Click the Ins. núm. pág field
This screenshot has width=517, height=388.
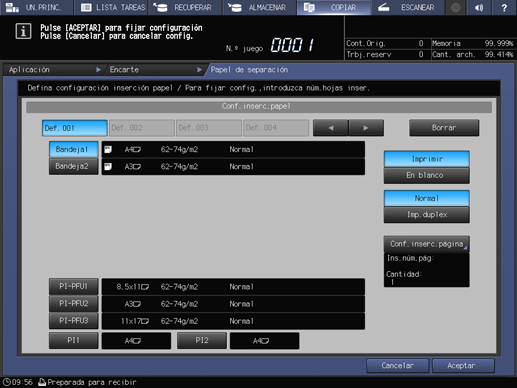[427, 258]
